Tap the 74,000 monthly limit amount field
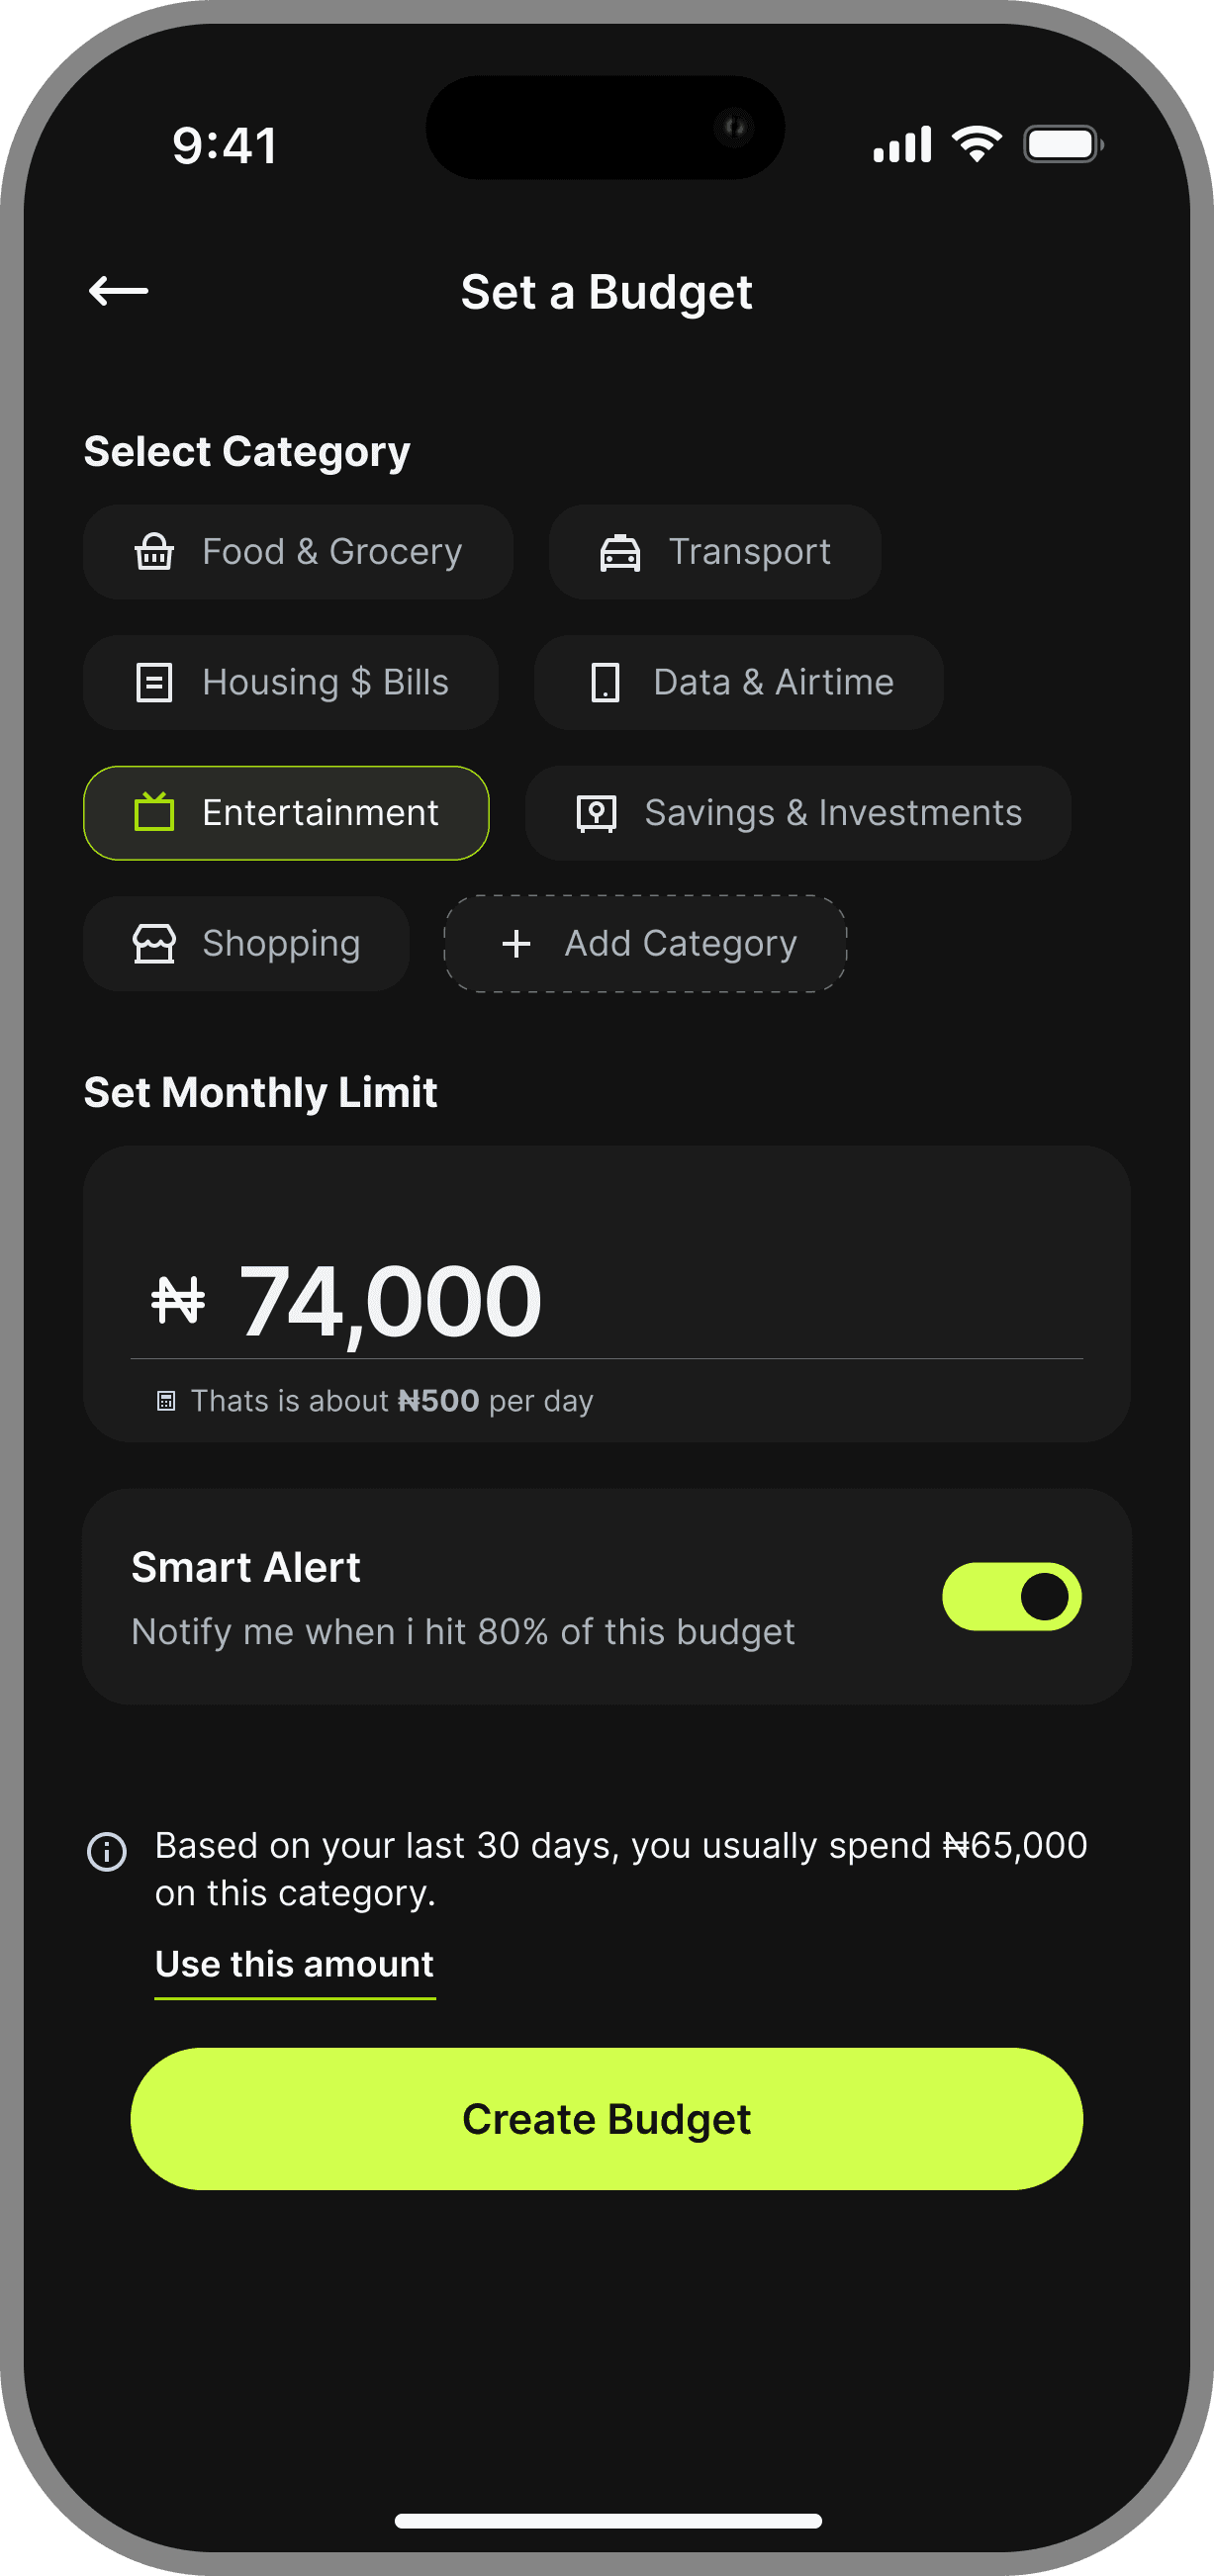 pyautogui.click(x=390, y=1300)
